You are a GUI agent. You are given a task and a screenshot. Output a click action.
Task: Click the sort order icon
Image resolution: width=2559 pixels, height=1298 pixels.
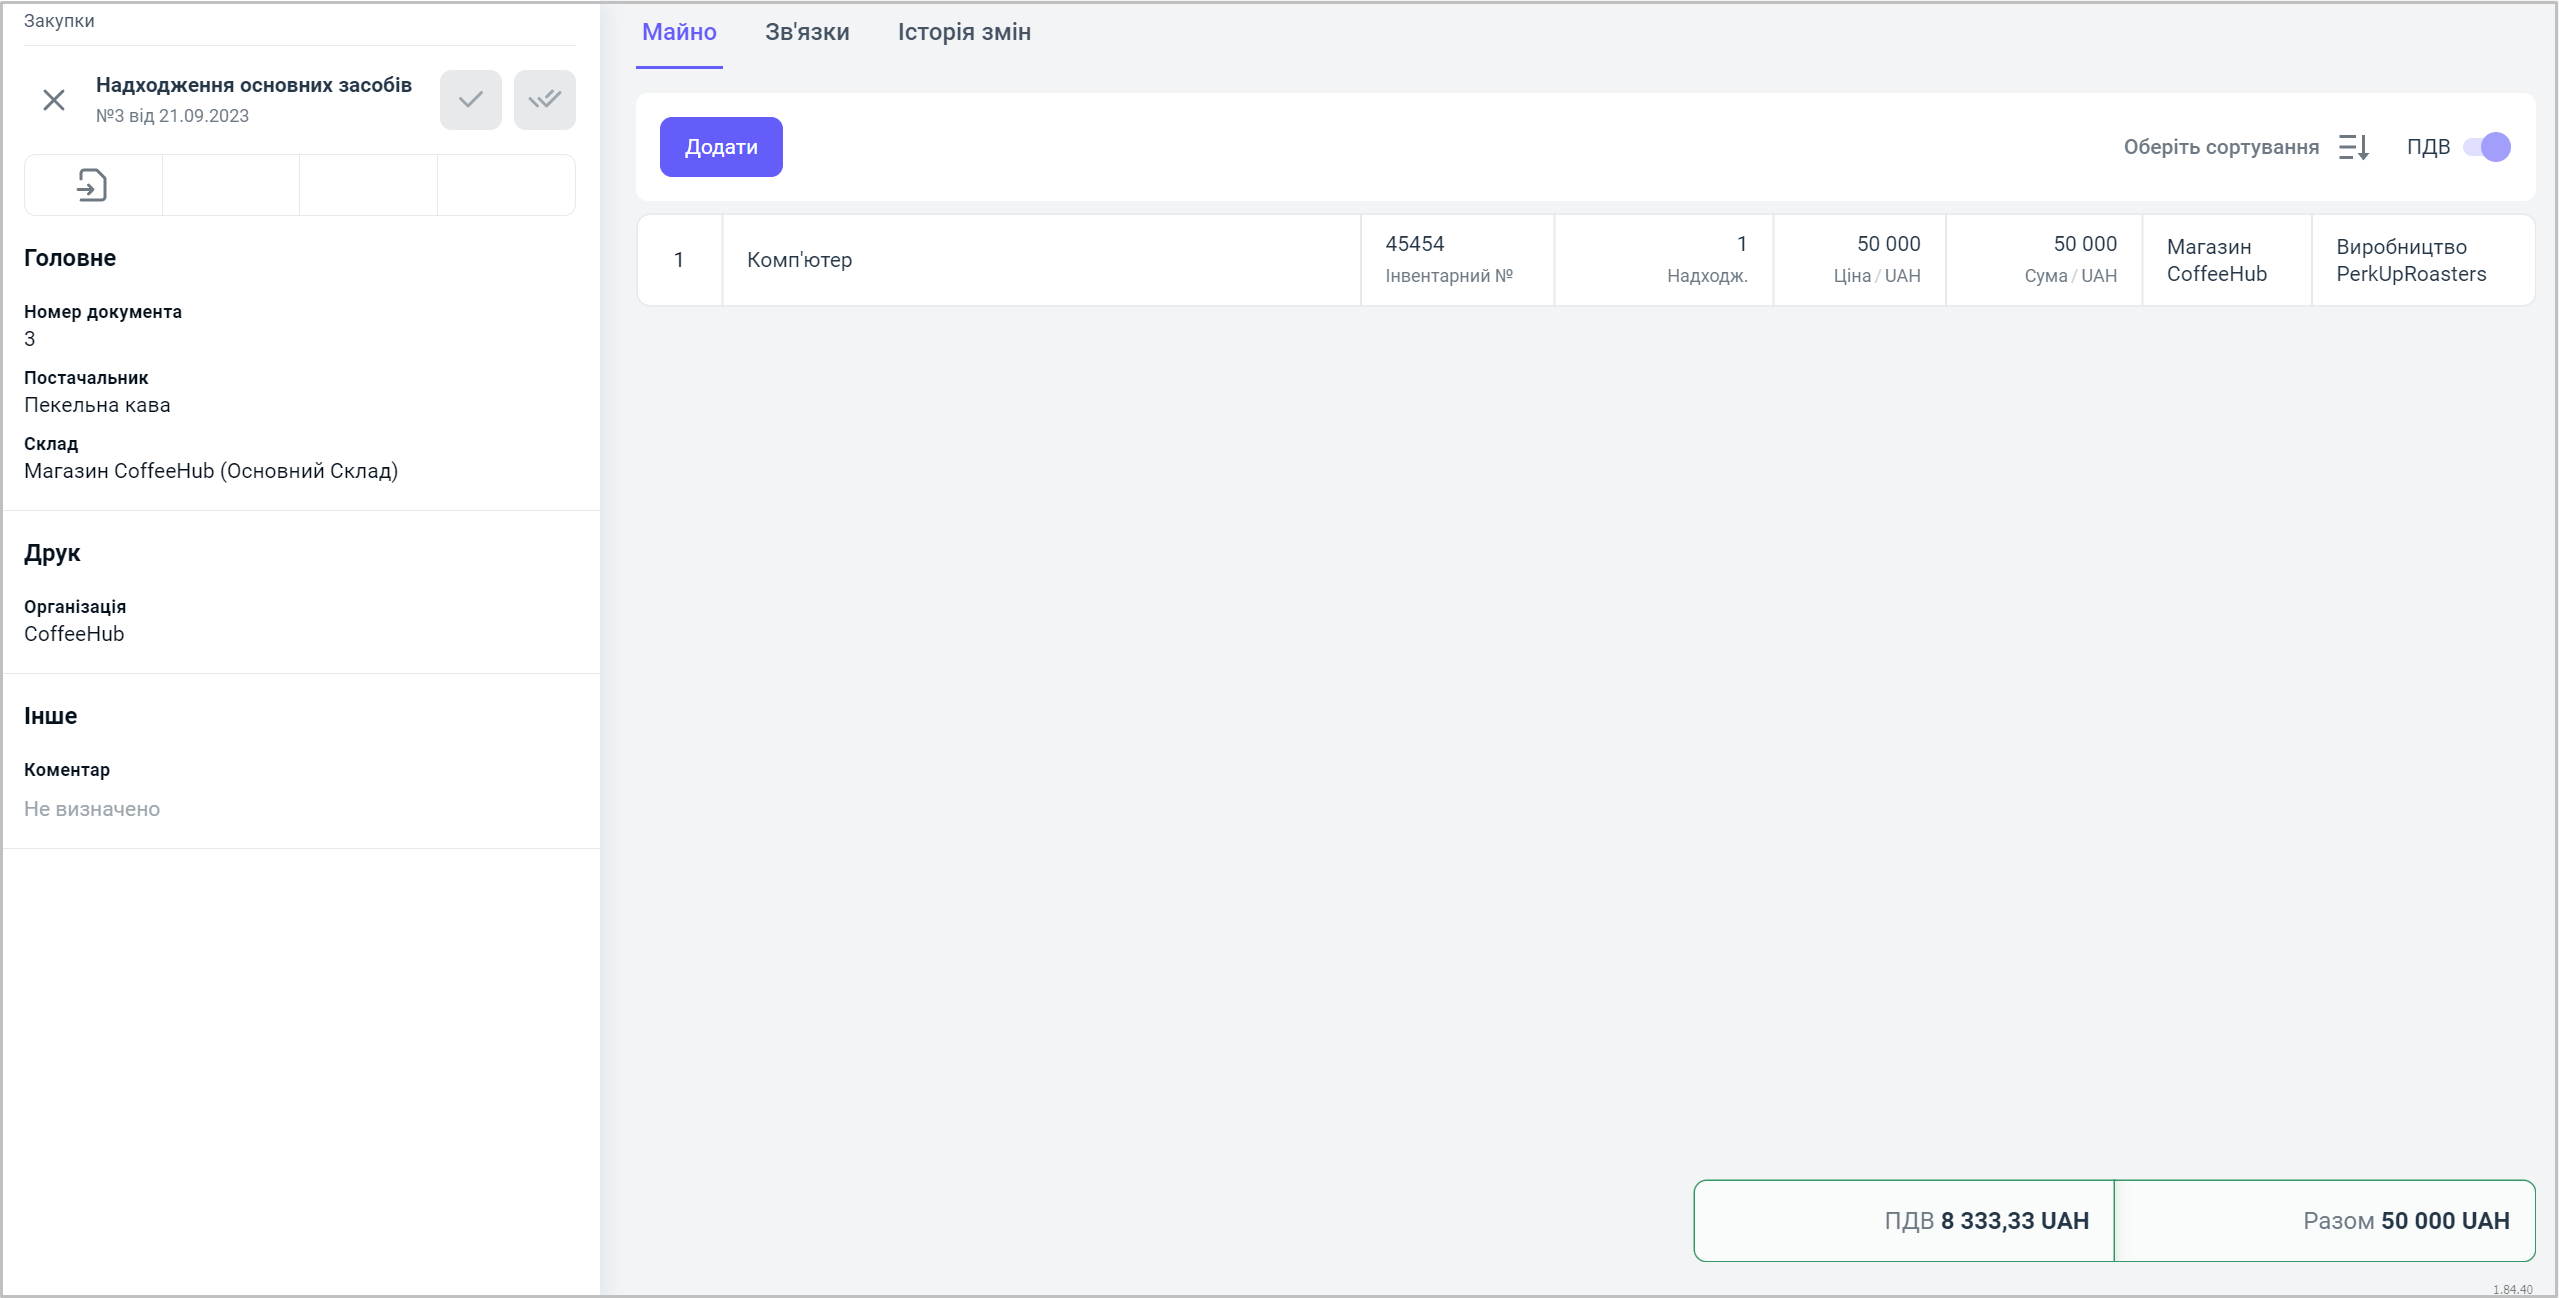point(2353,147)
